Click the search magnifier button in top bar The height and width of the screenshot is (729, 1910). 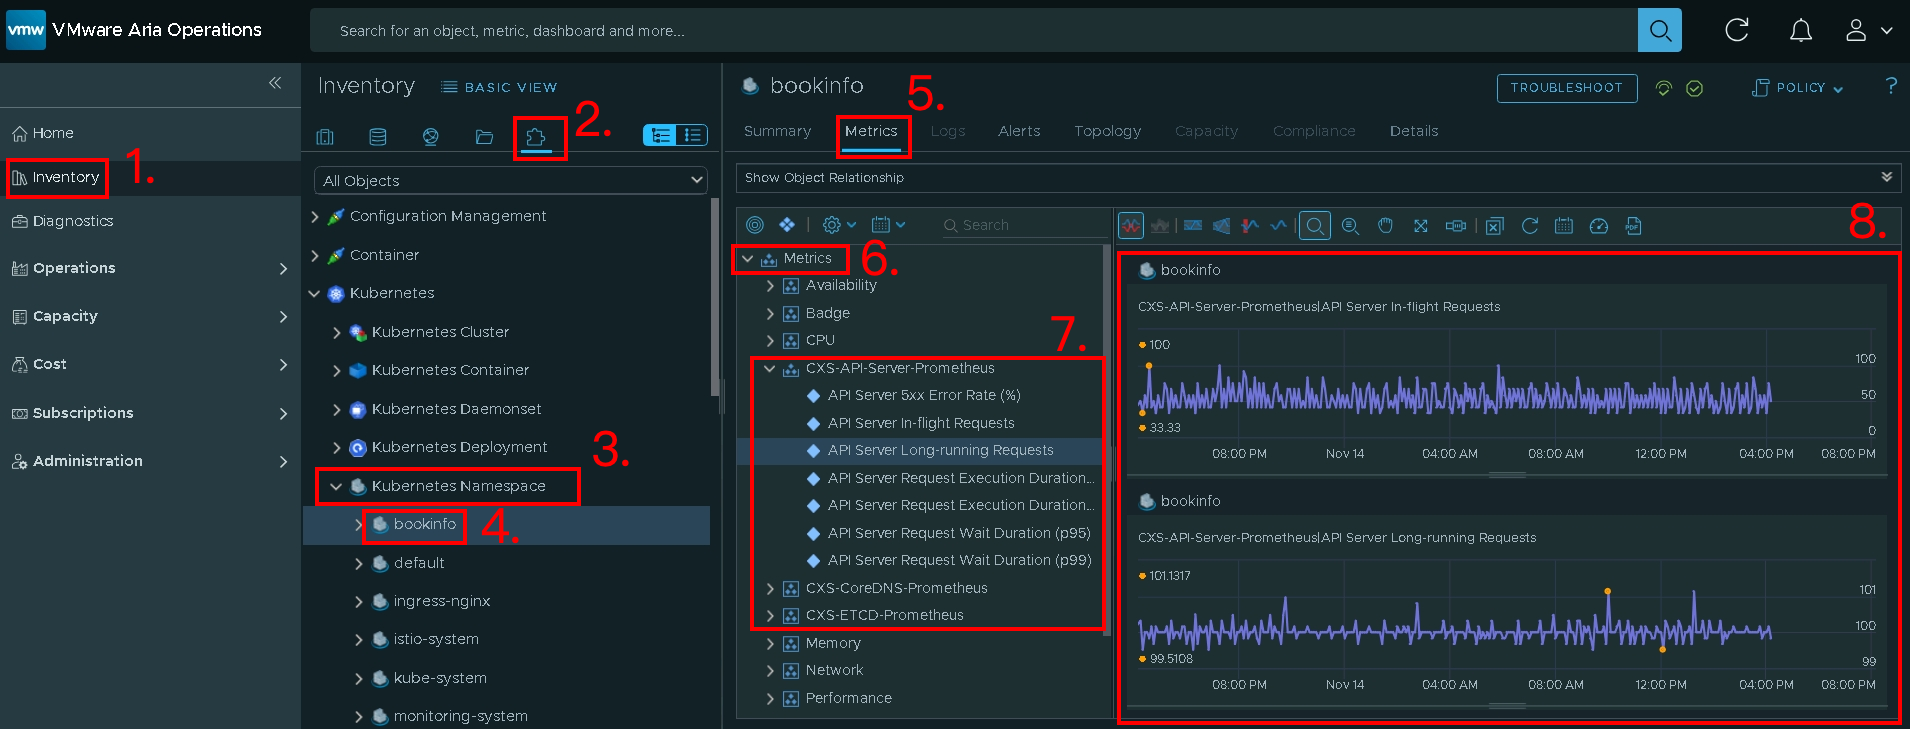1660,30
